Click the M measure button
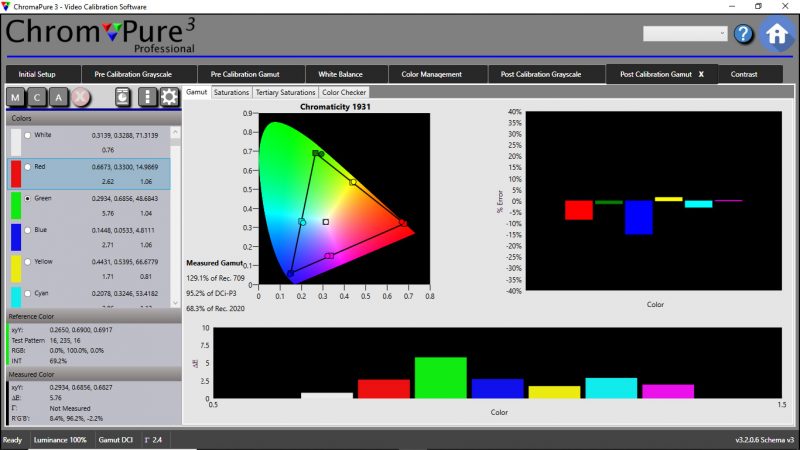This screenshot has height=450, width=800. 17,97
